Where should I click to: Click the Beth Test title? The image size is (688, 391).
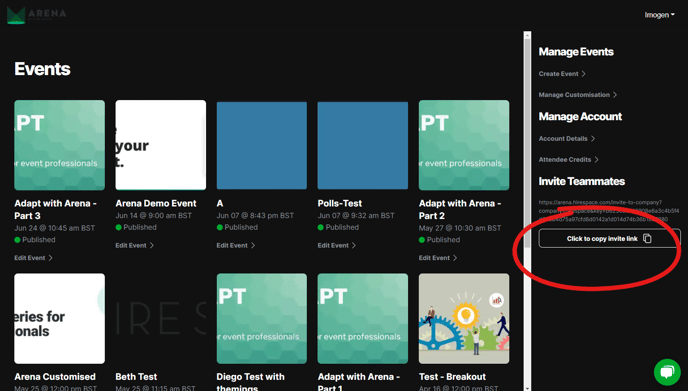pos(136,377)
